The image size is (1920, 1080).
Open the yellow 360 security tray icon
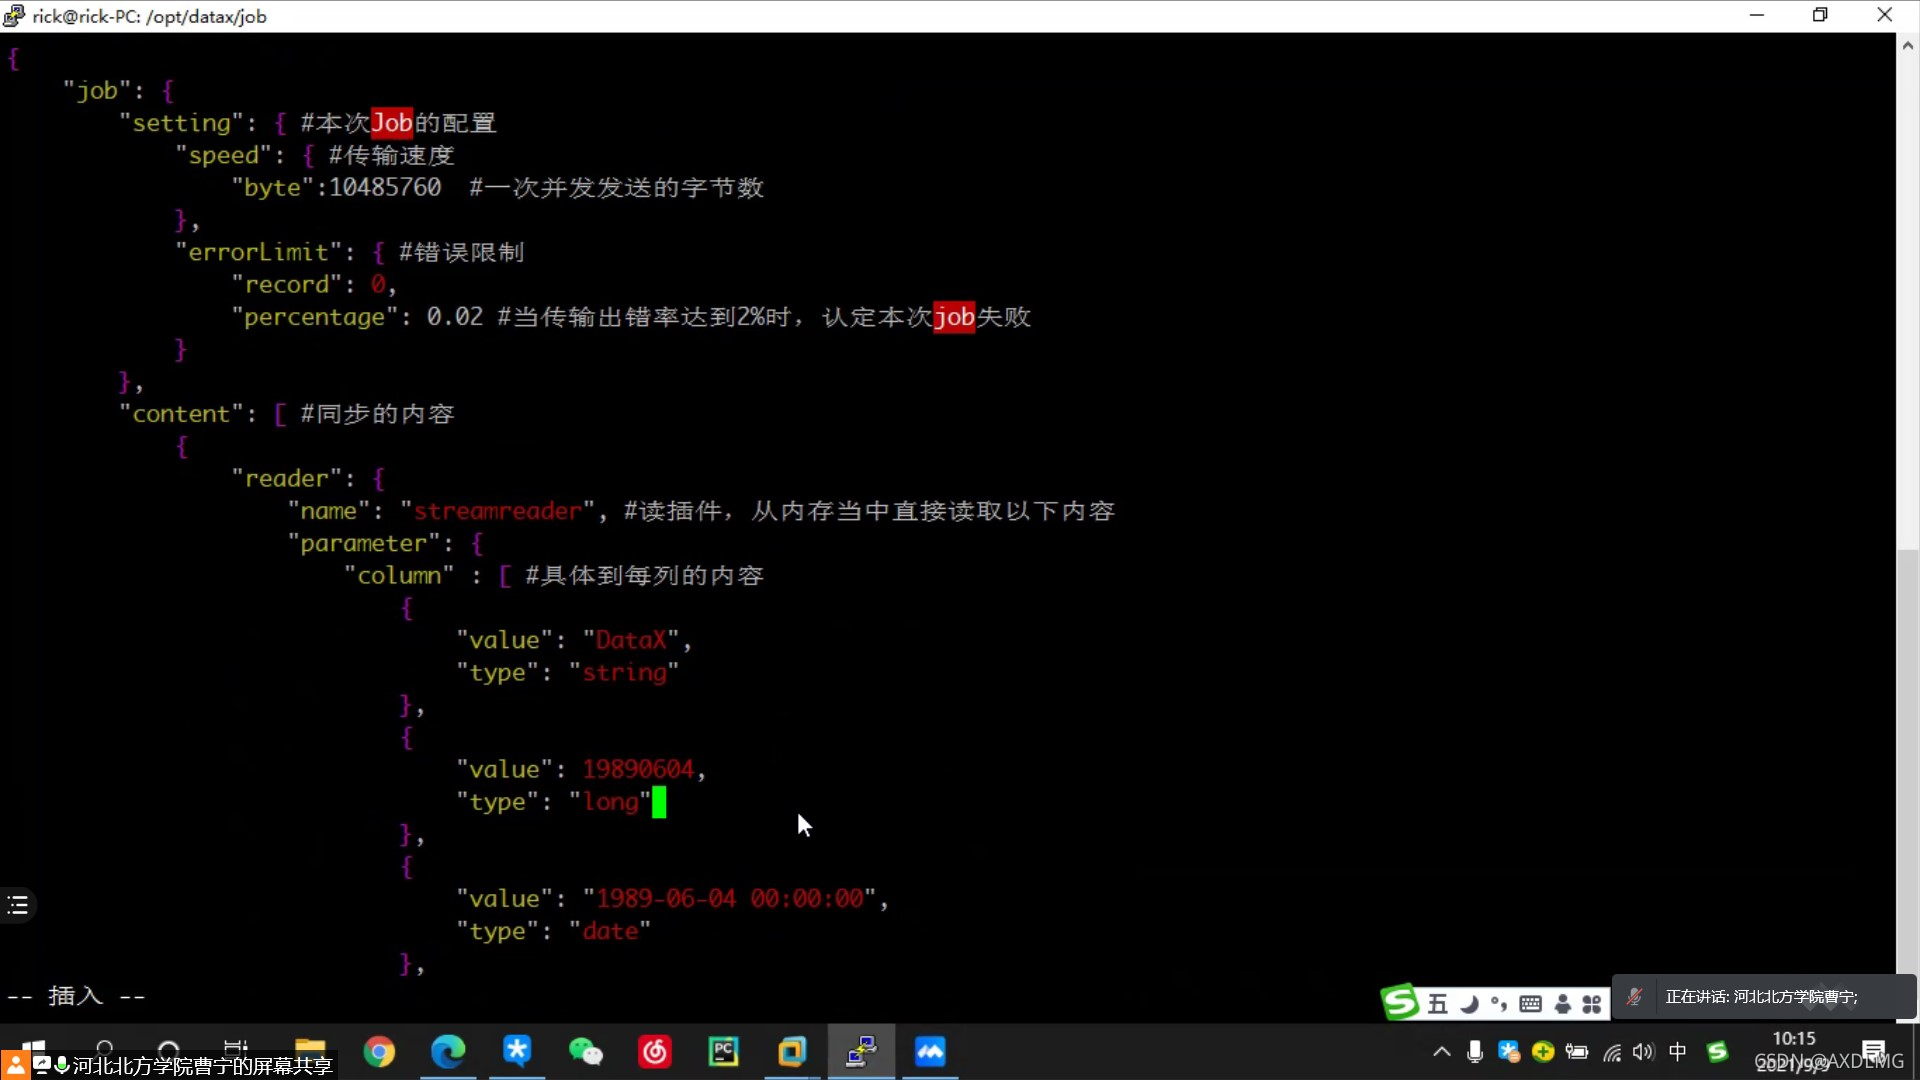coord(1543,1051)
